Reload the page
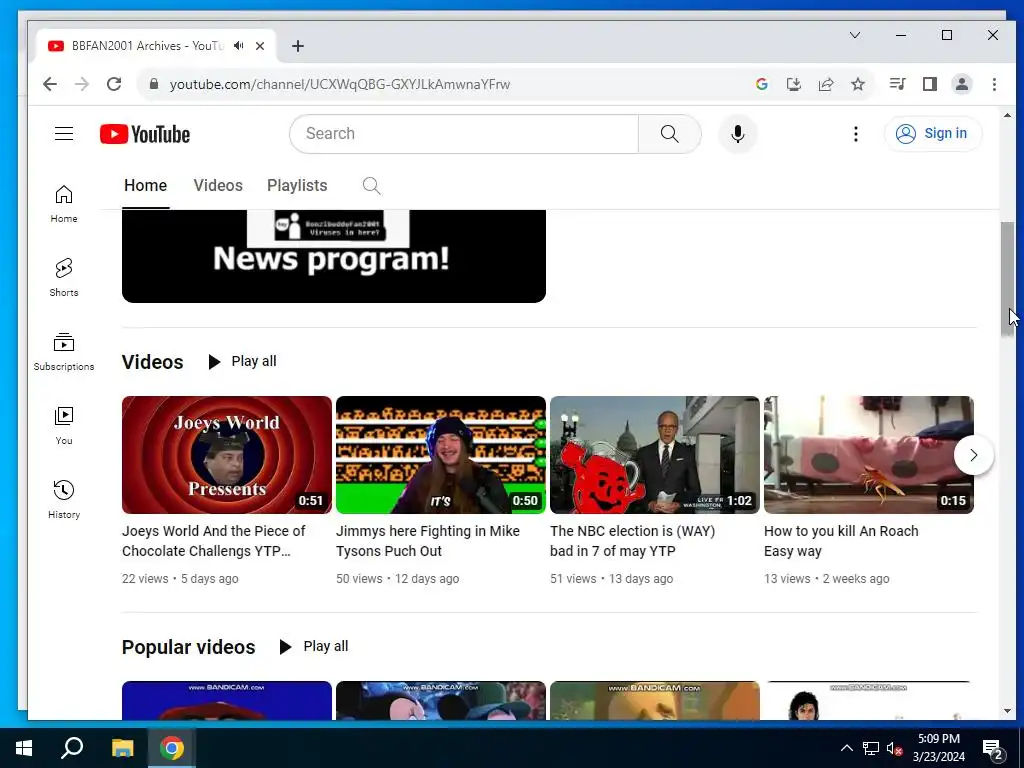Image resolution: width=1024 pixels, height=768 pixels. (x=114, y=84)
